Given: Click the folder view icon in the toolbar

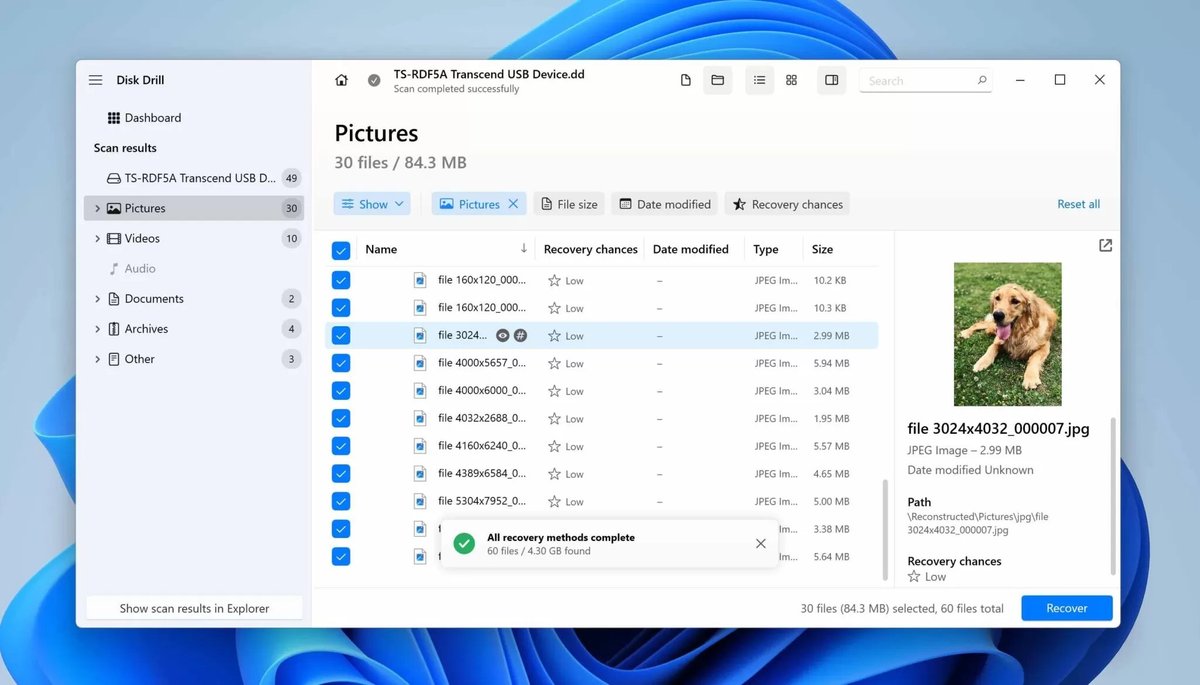Looking at the screenshot, I should (717, 80).
